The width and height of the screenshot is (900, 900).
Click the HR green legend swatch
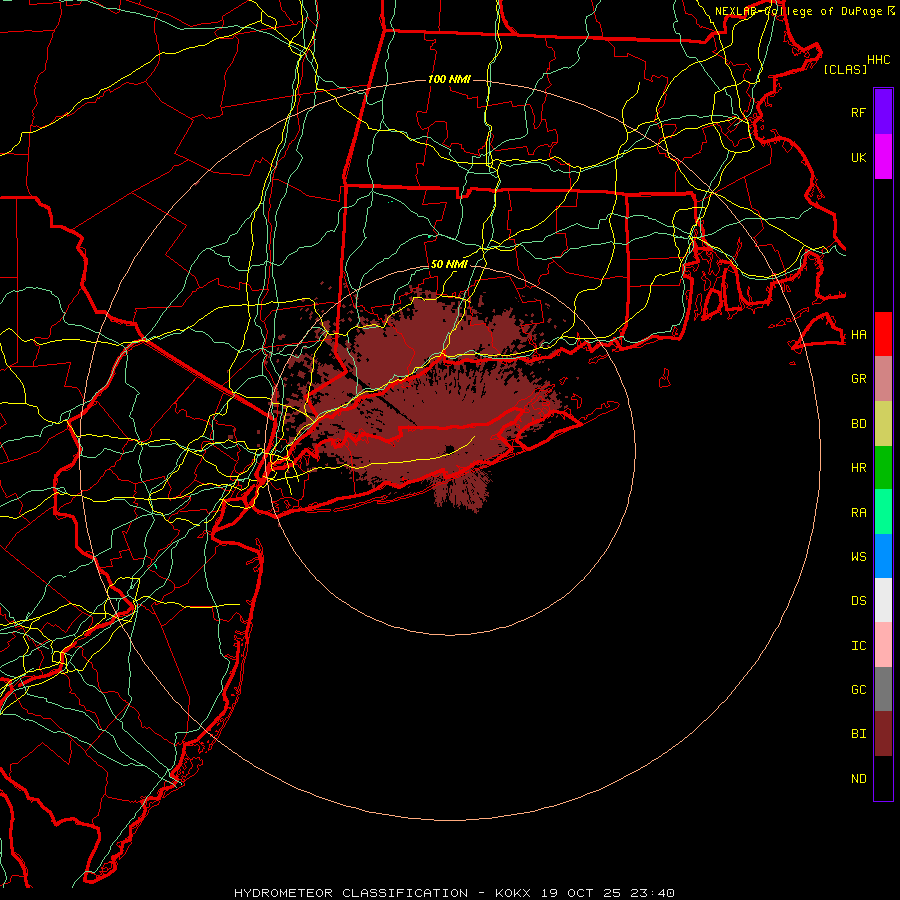point(883,468)
